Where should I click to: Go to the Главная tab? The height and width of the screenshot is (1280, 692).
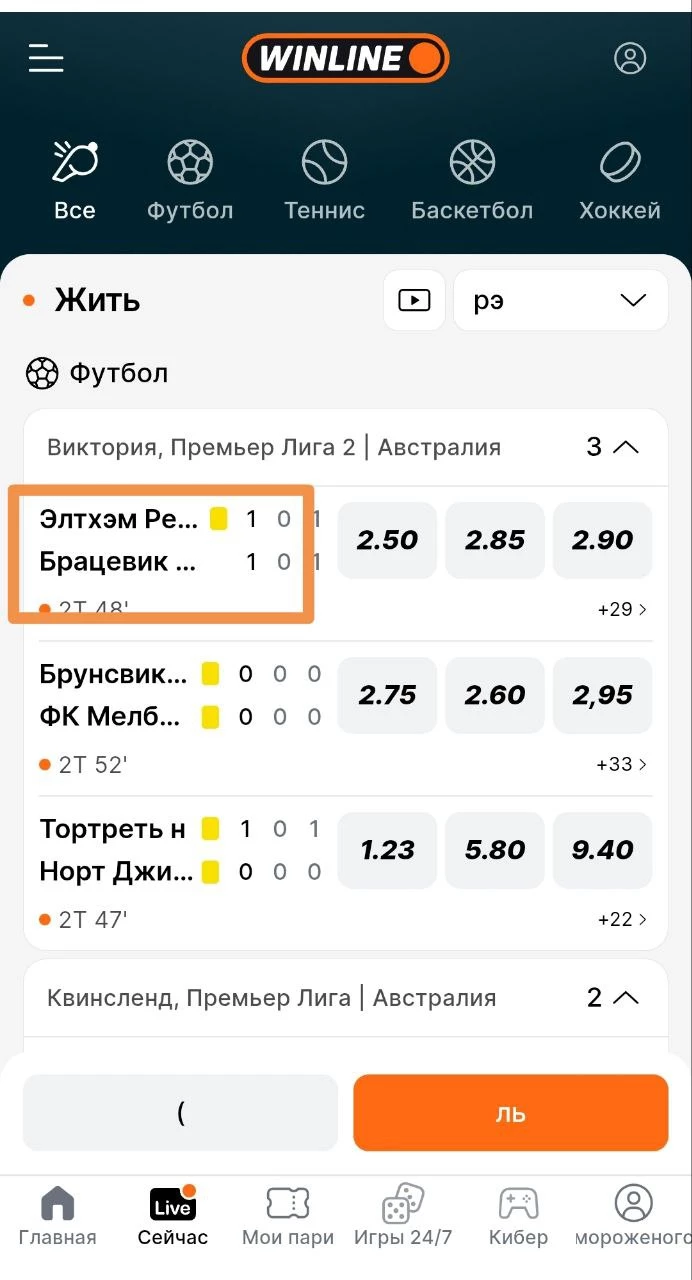(x=58, y=1215)
